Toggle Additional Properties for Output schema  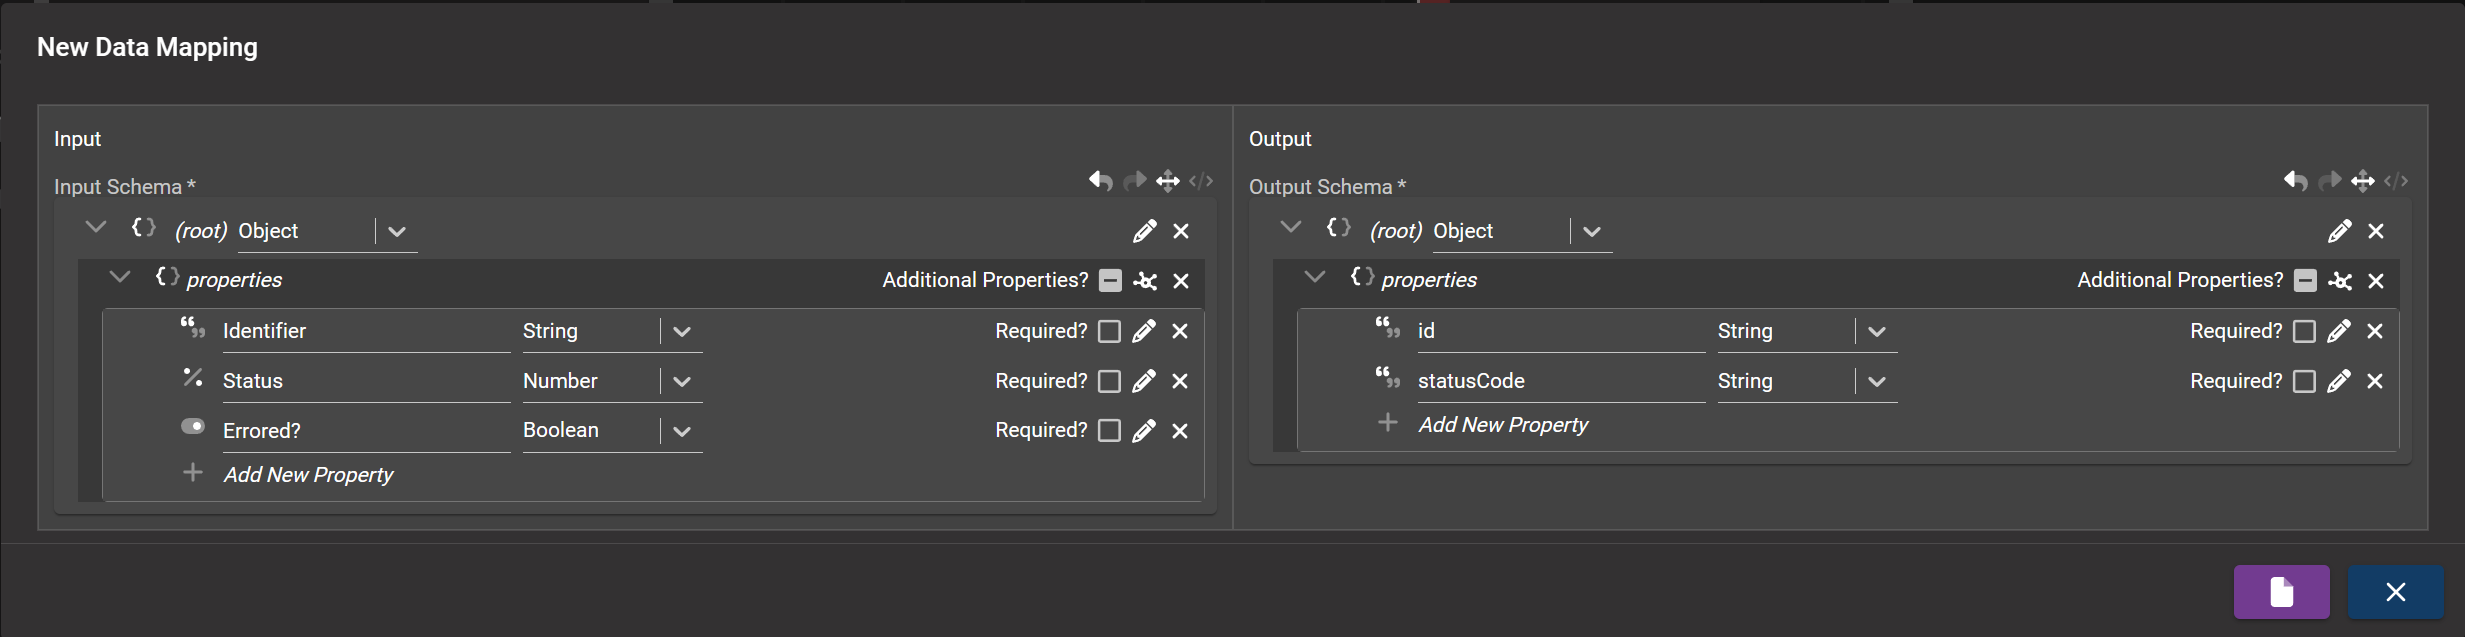(x=2305, y=281)
